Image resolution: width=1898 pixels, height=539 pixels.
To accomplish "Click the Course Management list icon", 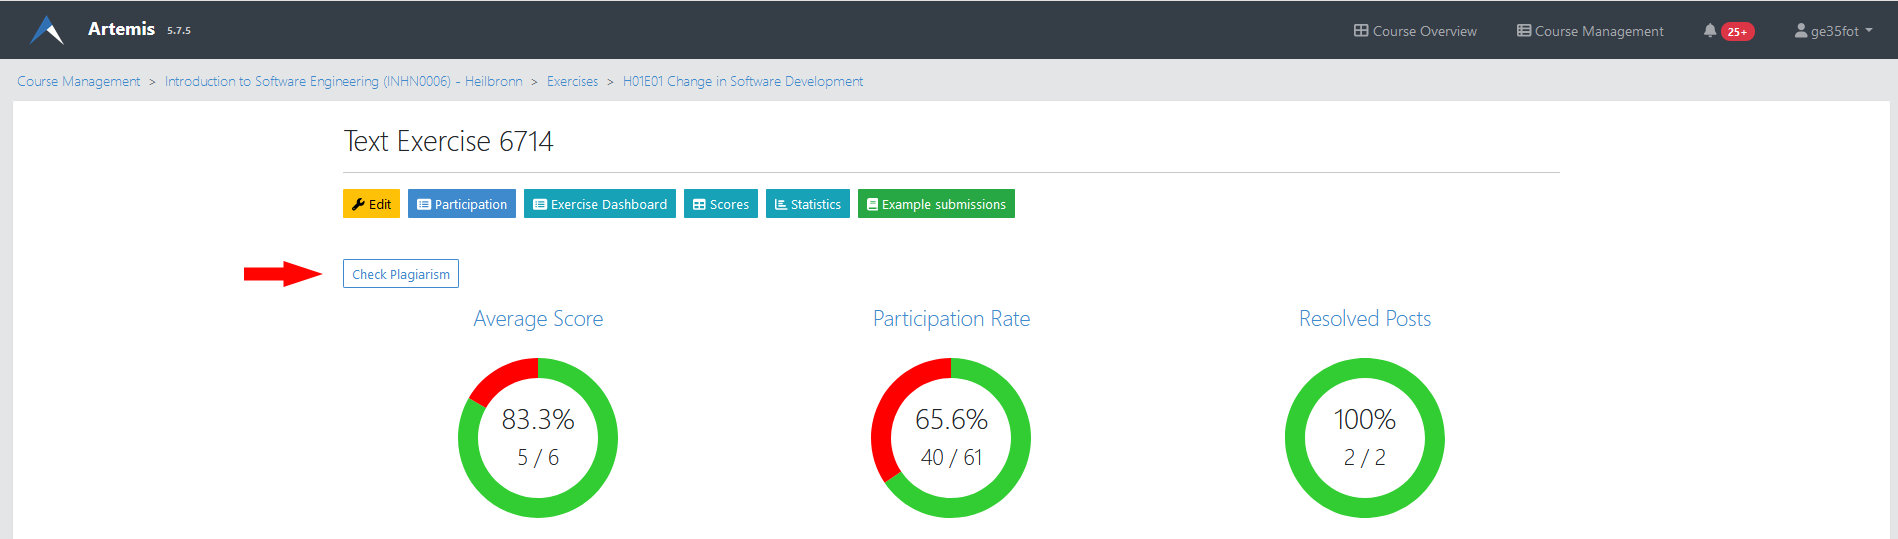I will tap(1524, 31).
